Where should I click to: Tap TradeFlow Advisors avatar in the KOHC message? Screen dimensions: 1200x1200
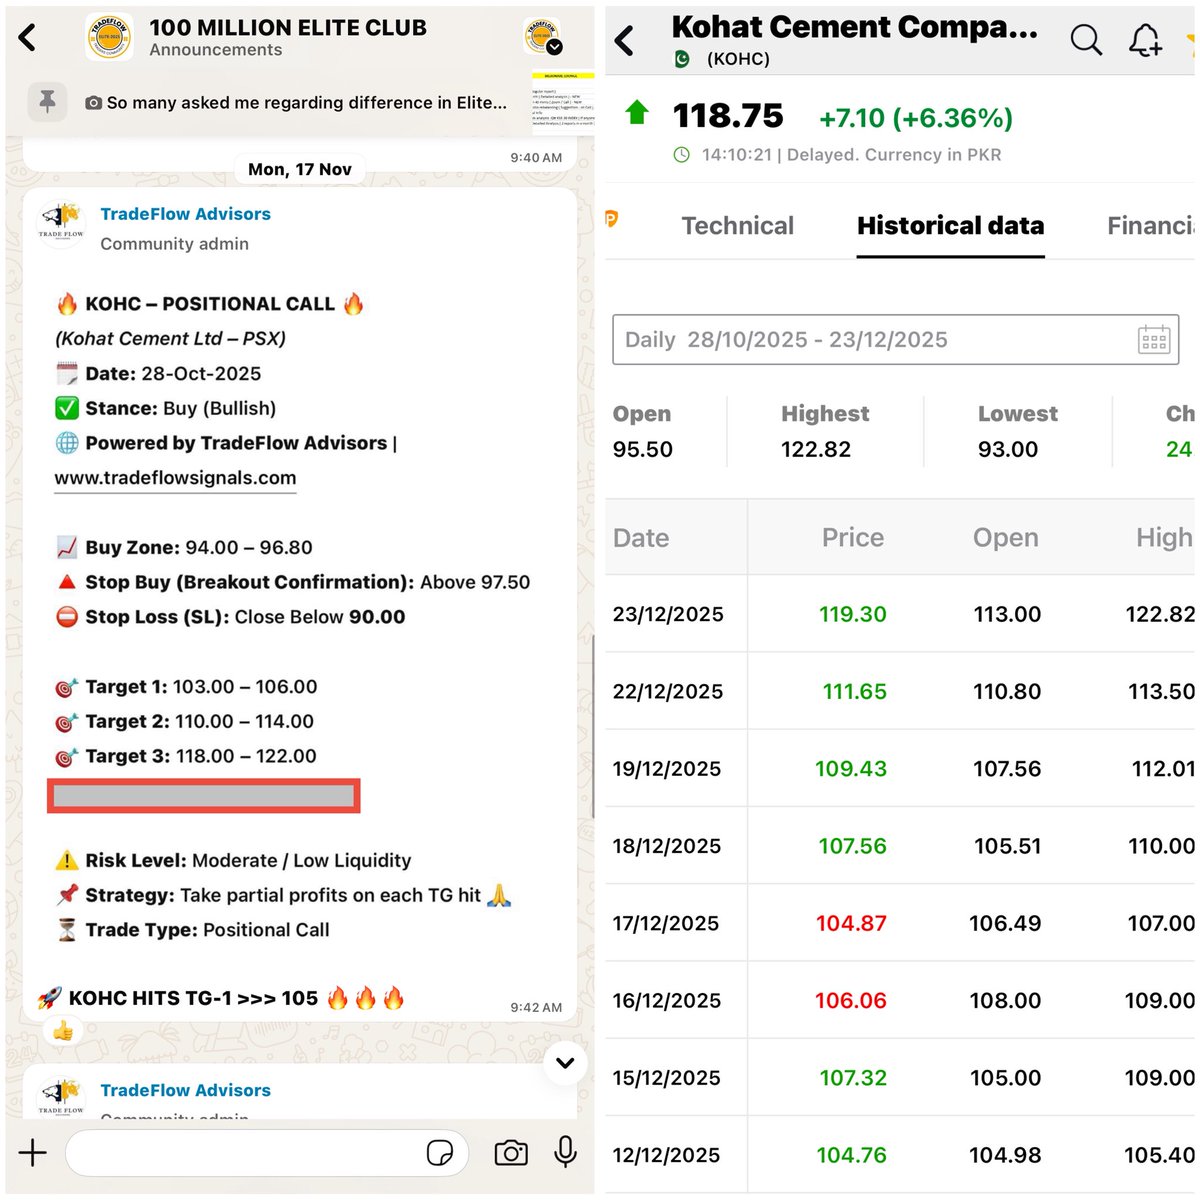tap(61, 221)
